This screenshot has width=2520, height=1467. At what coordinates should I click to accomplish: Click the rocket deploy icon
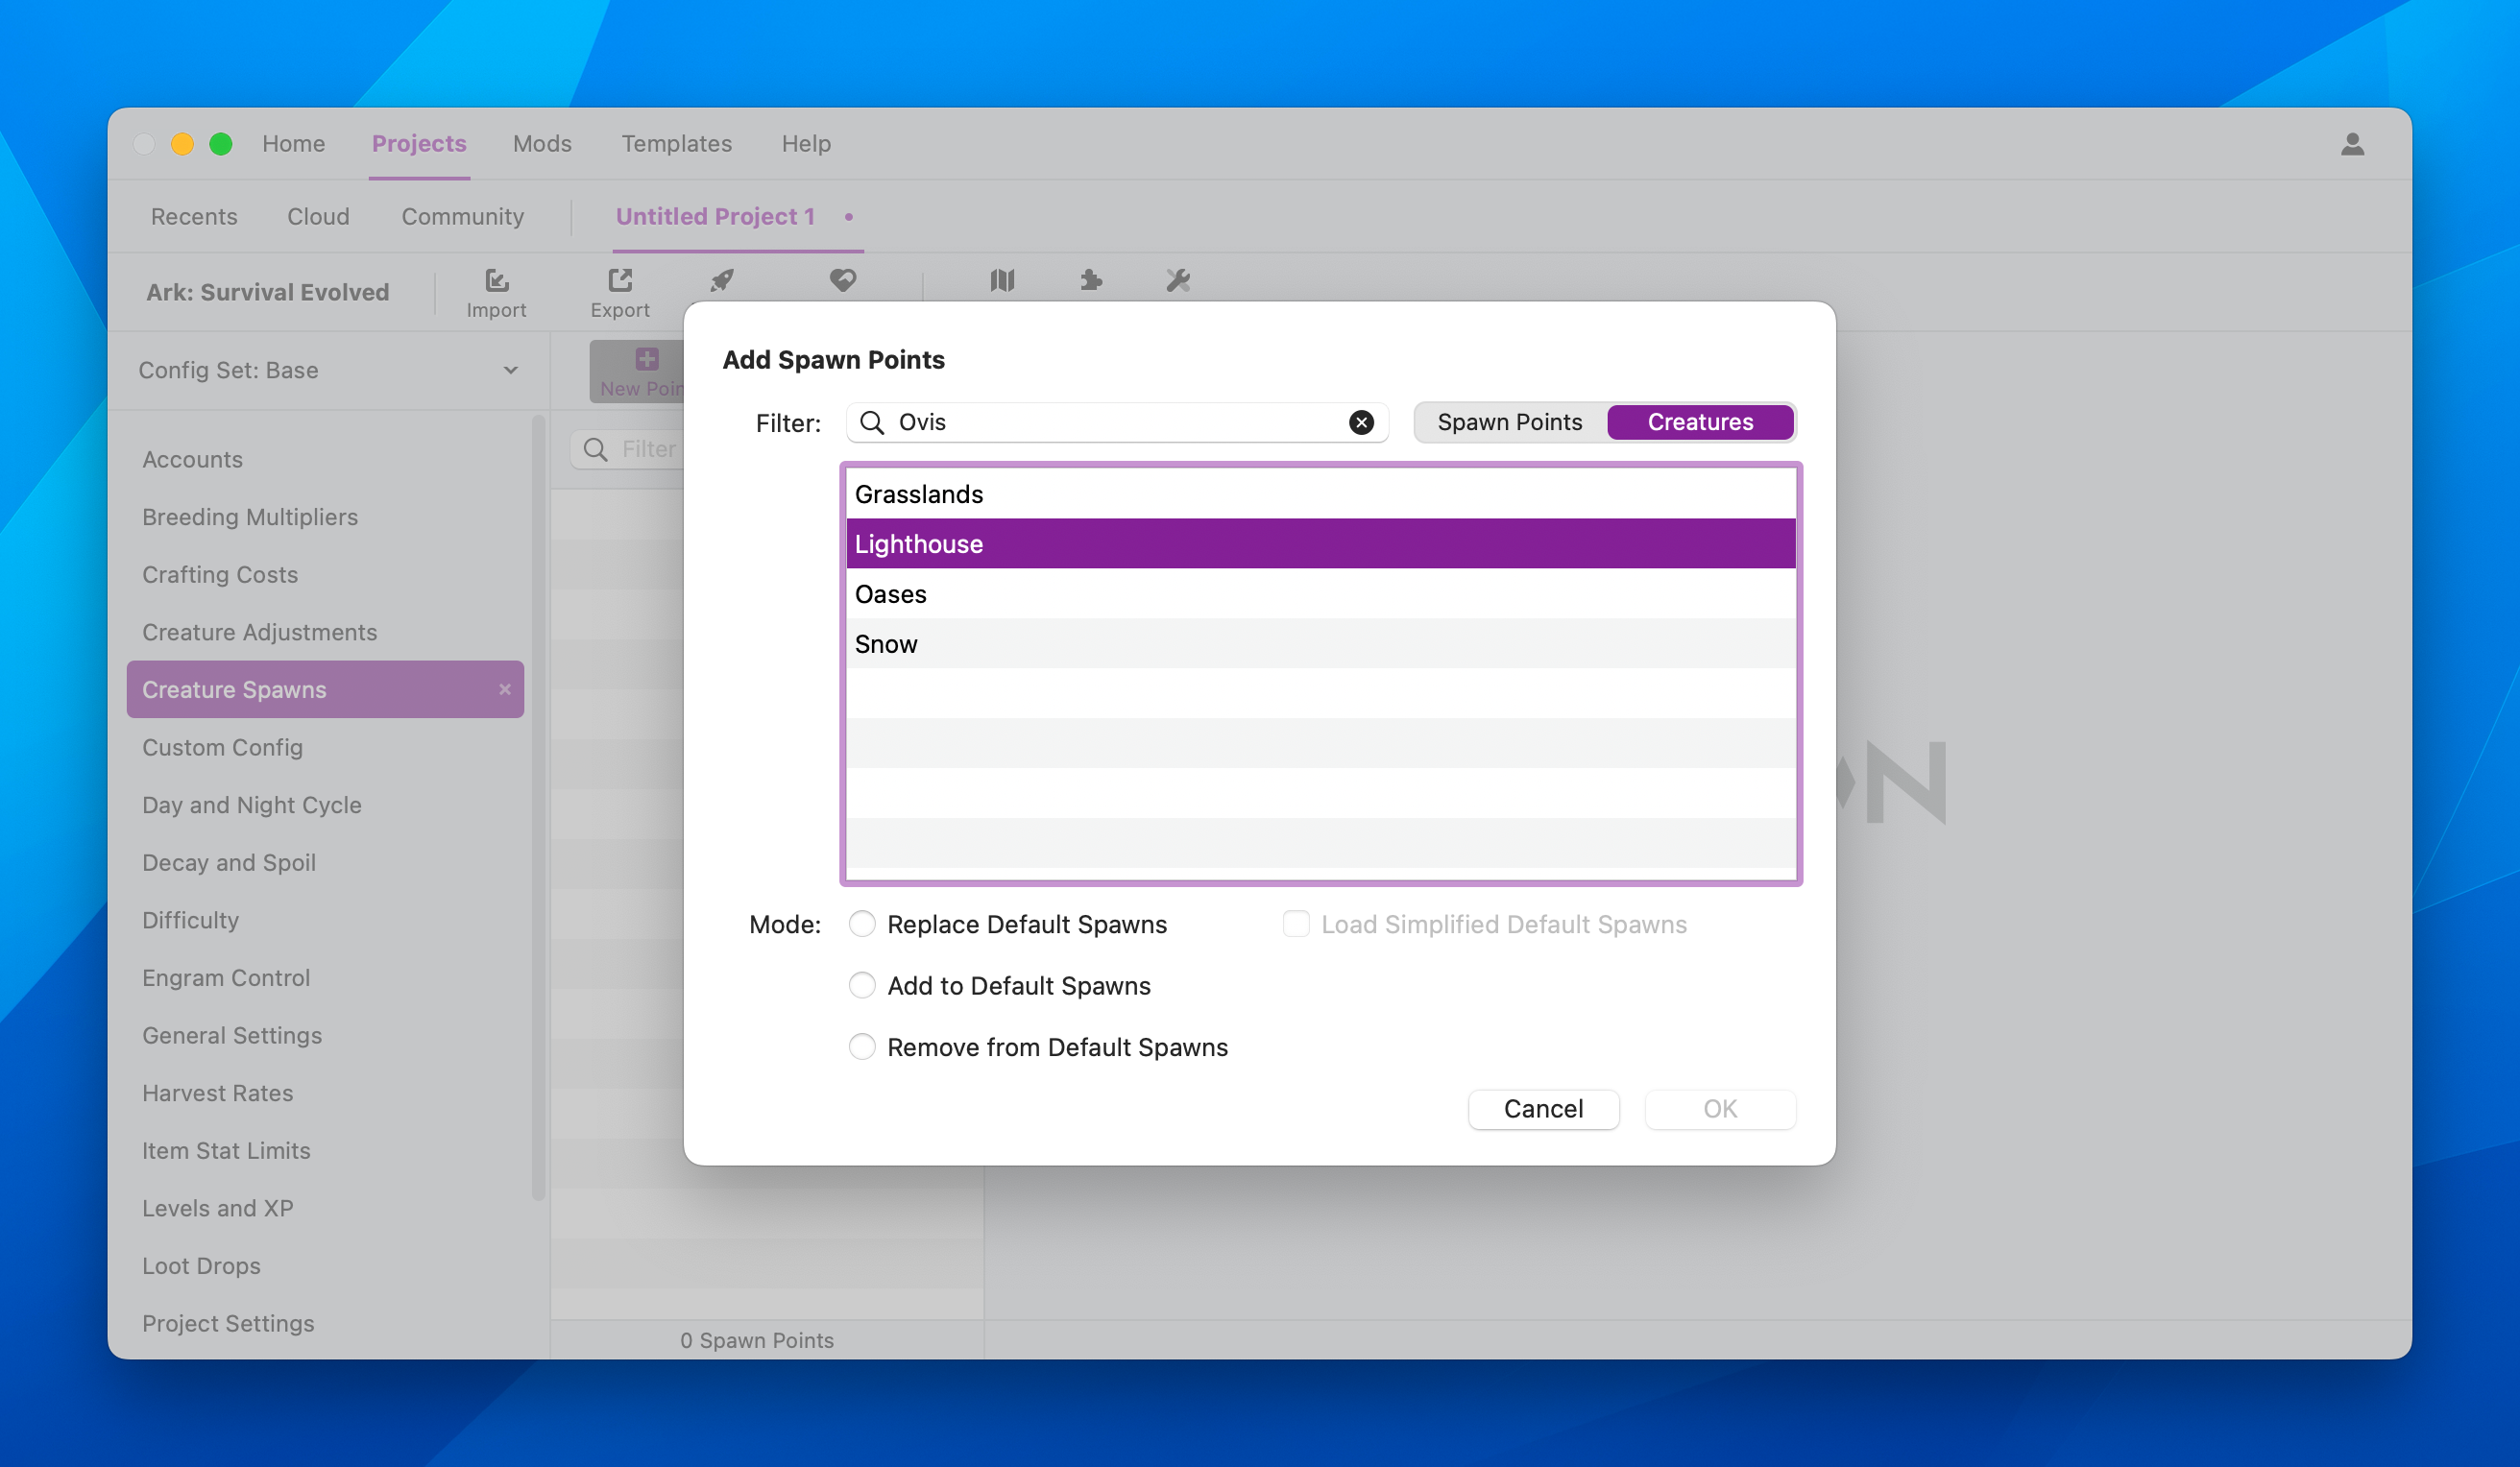point(722,280)
